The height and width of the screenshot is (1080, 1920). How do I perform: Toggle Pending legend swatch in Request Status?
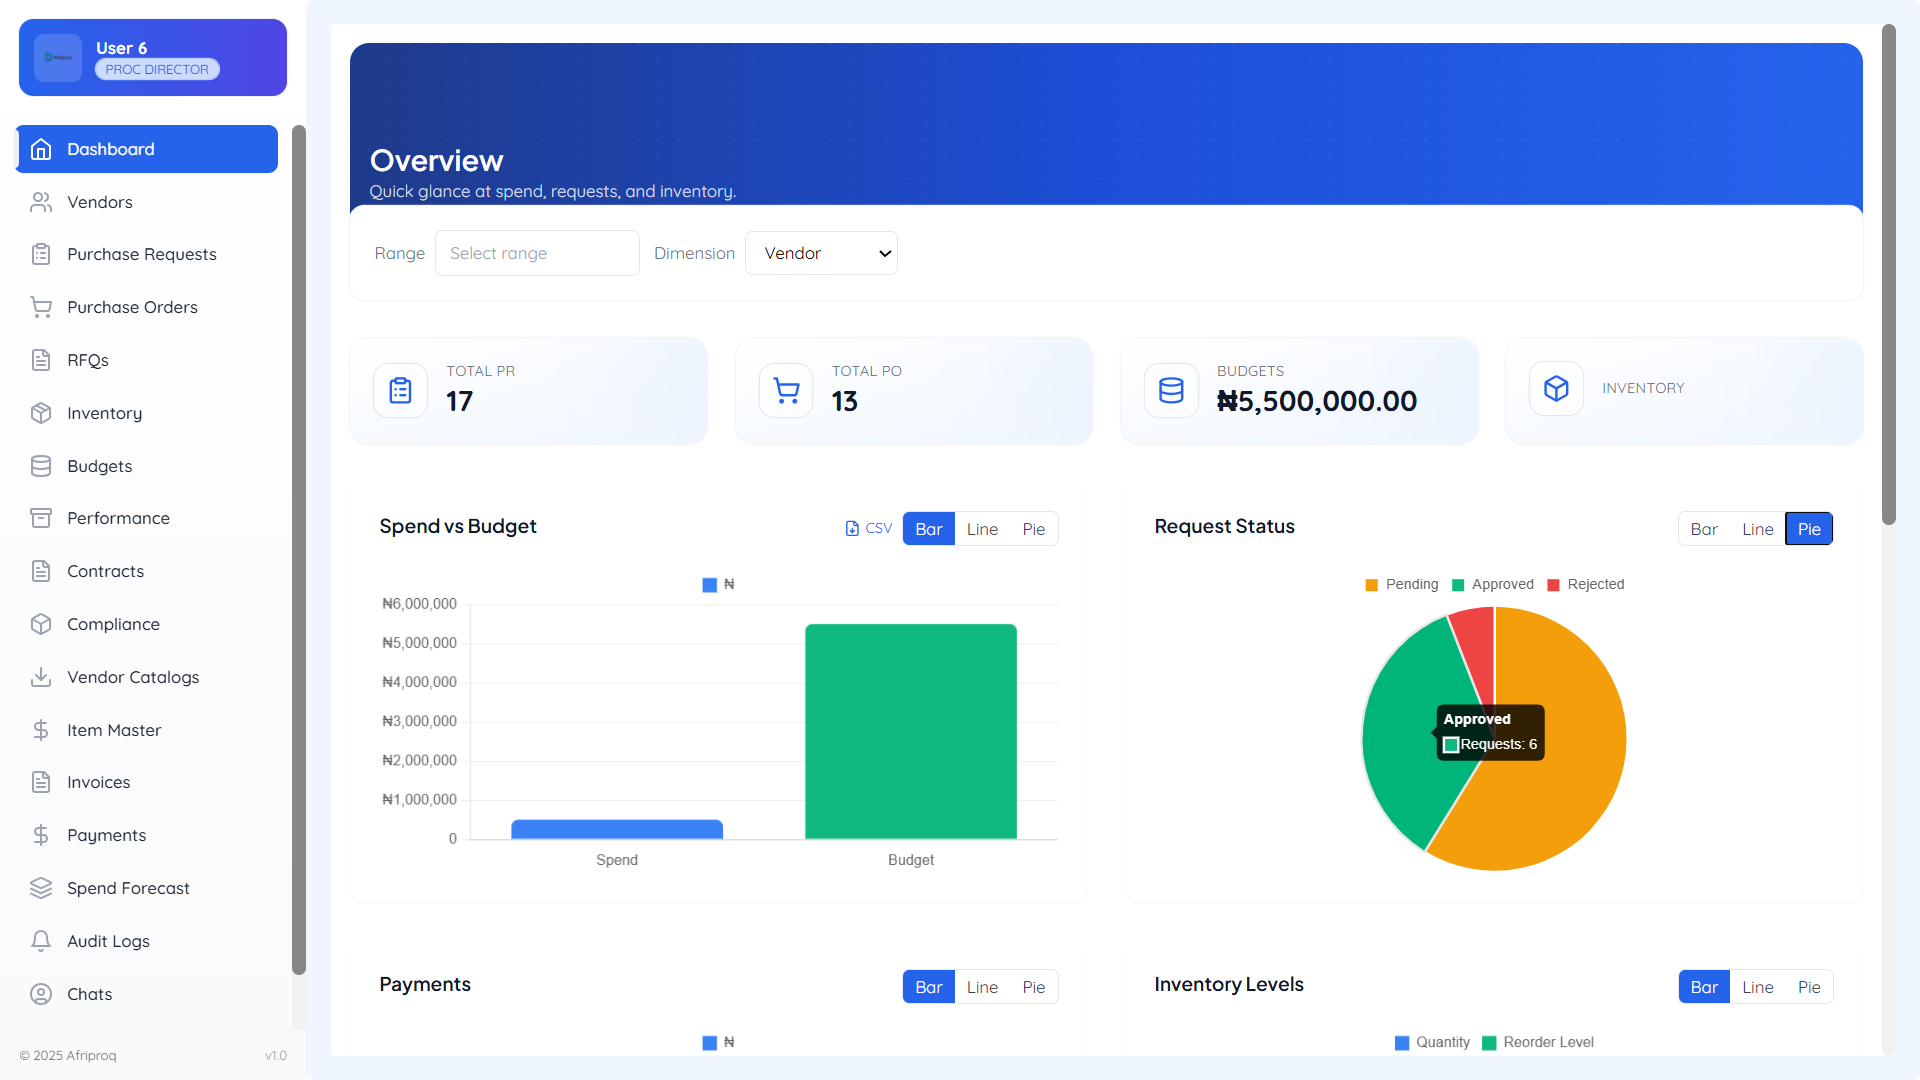tap(1371, 585)
